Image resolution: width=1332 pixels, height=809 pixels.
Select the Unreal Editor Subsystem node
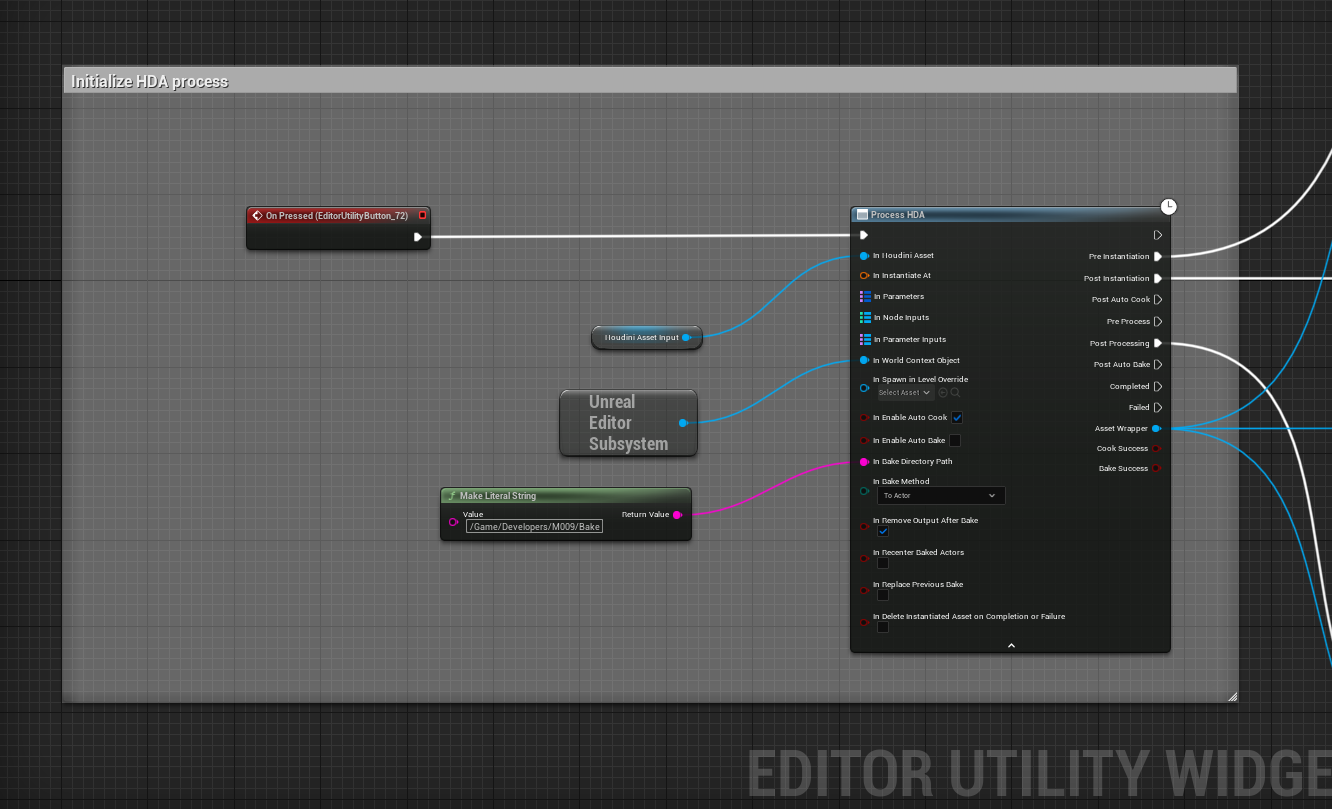coord(628,423)
